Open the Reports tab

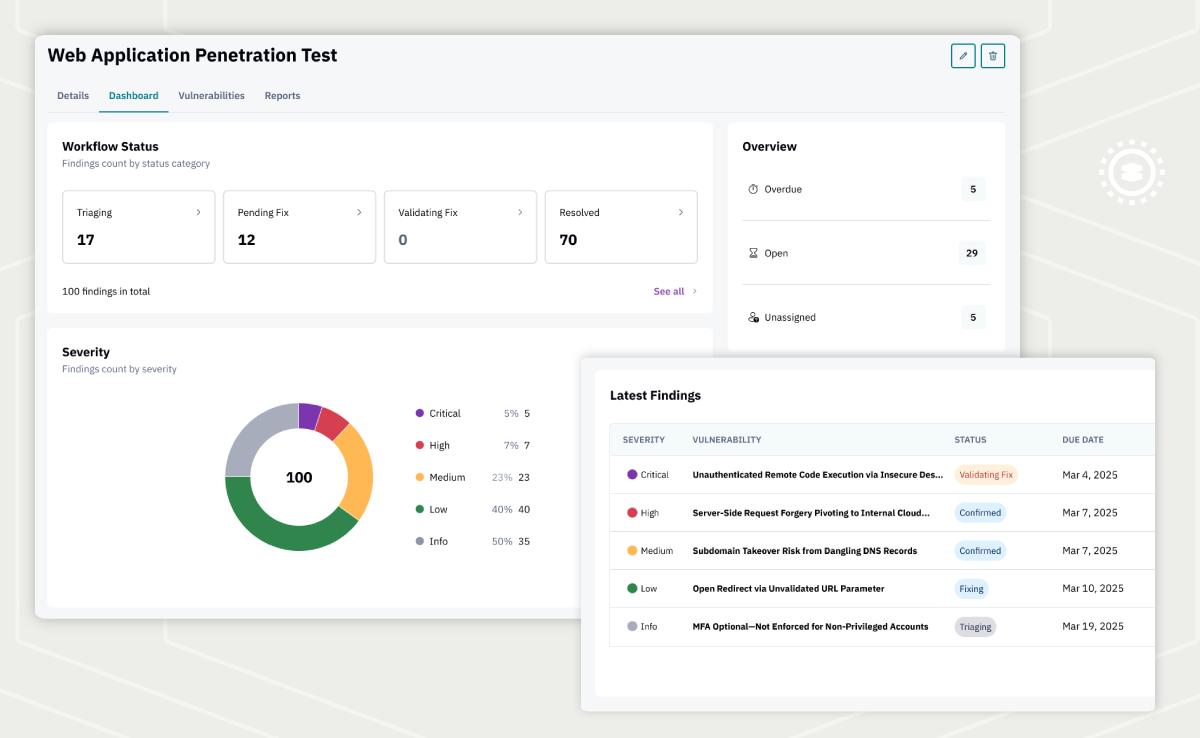point(283,95)
